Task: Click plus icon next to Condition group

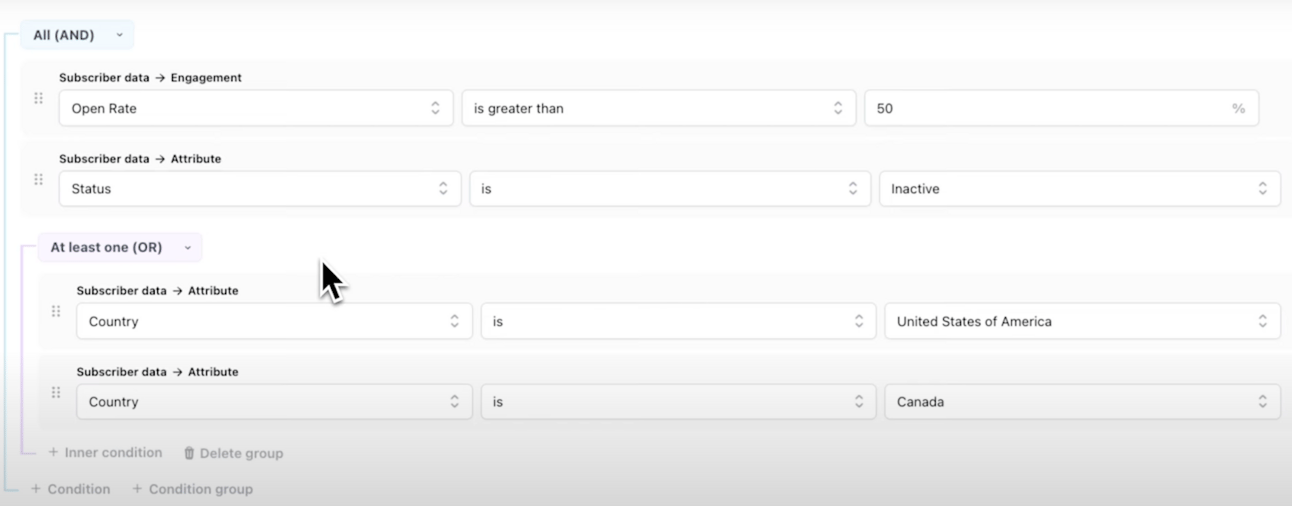Action: pyautogui.click(x=137, y=489)
